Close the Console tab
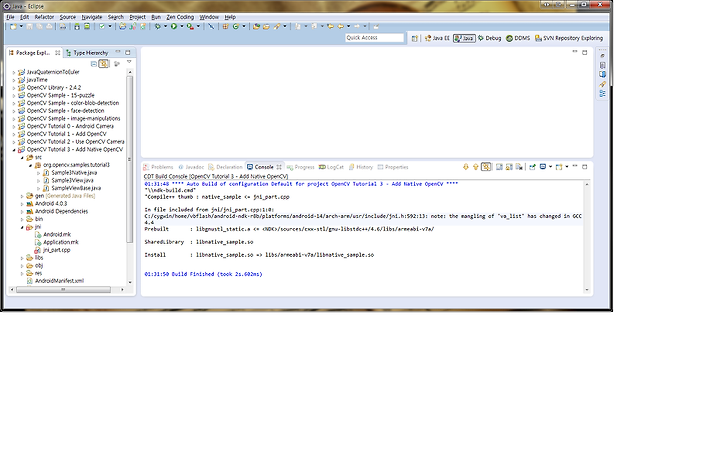720x464 pixels. point(279,167)
